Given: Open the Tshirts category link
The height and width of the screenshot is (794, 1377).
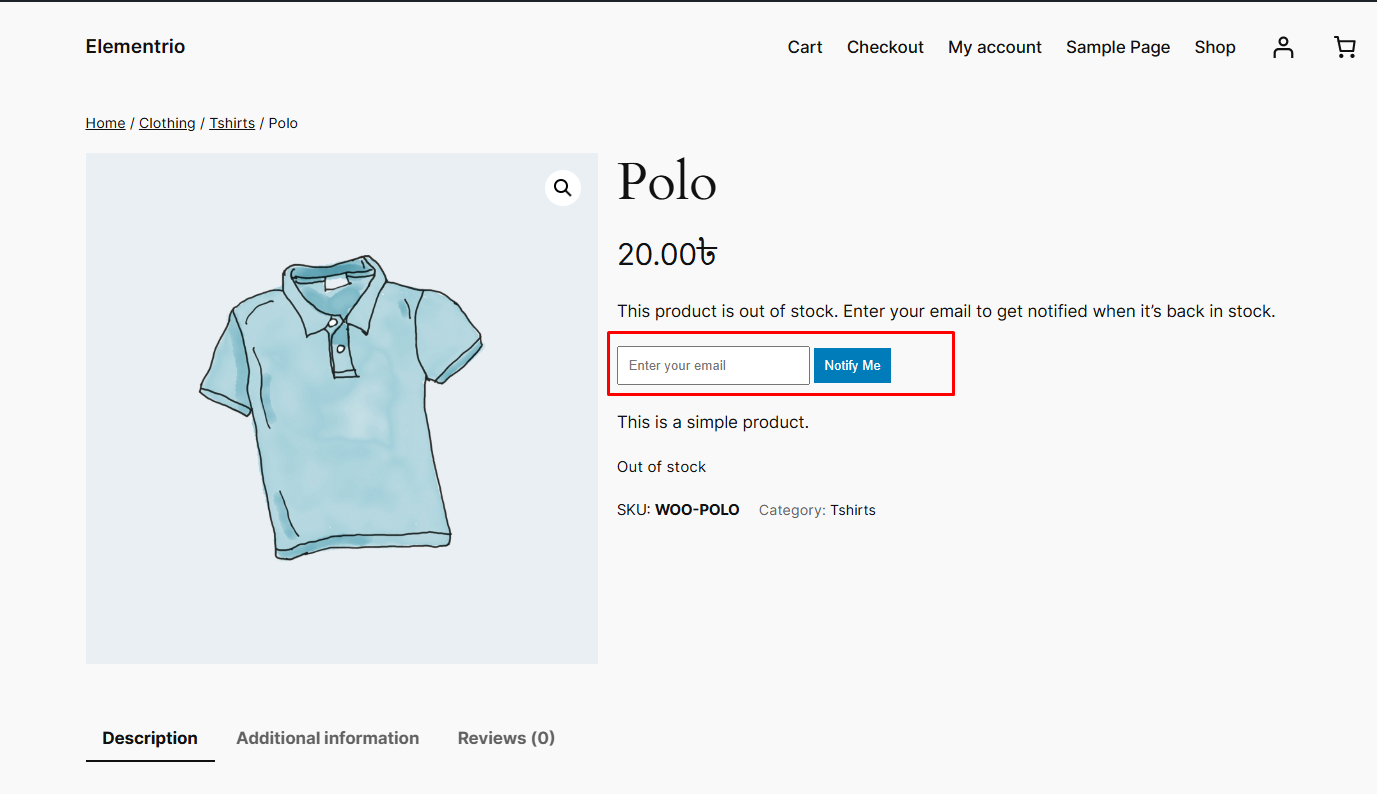Looking at the screenshot, I should coord(853,510).
